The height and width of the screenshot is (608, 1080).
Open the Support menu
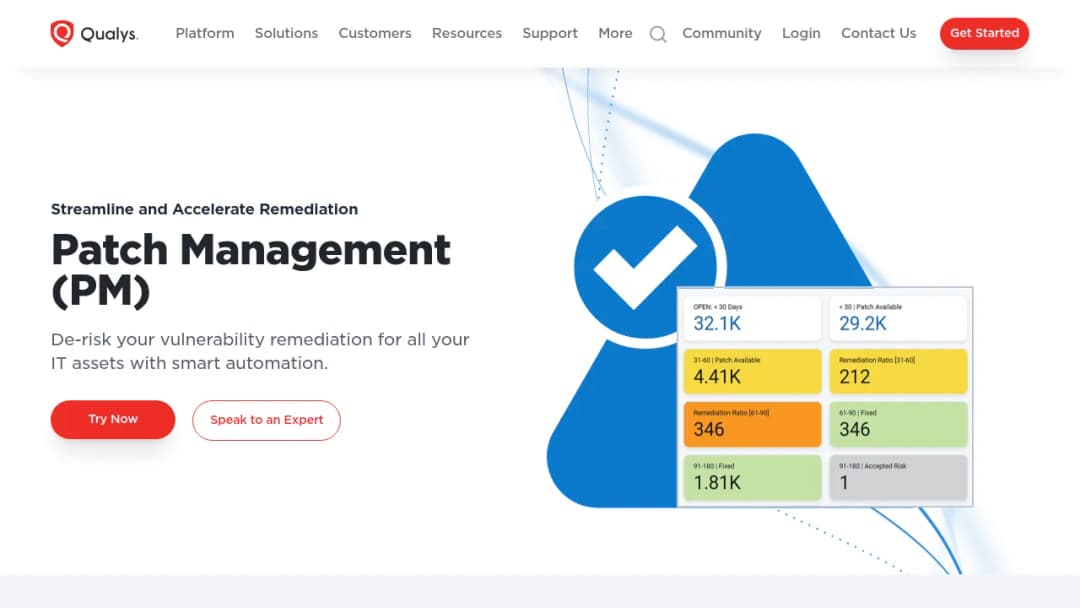[550, 33]
